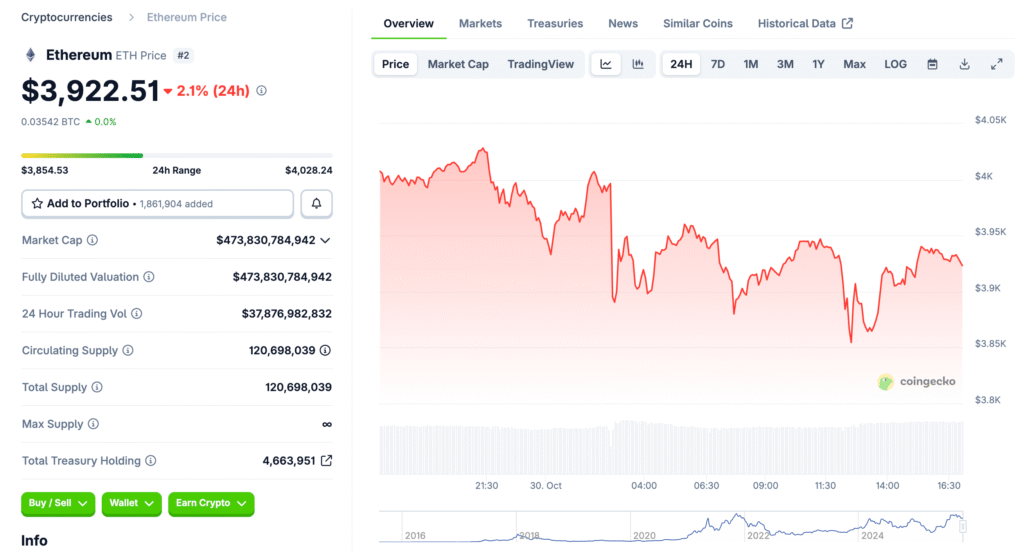Click Add to Portfolio button
Screen dimensions: 1024x553
157,204
